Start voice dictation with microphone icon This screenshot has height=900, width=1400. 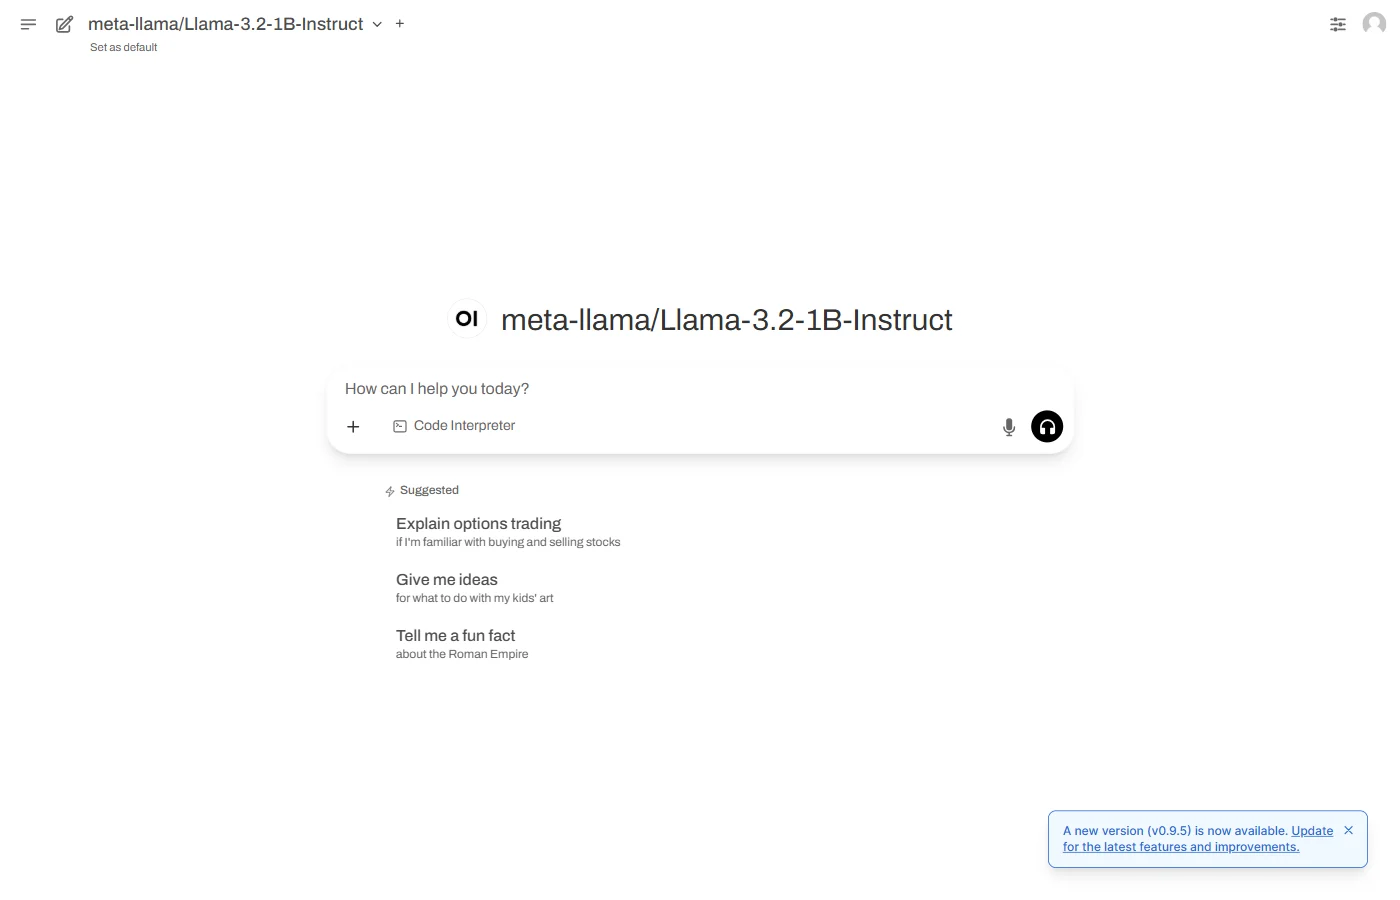1009,427
